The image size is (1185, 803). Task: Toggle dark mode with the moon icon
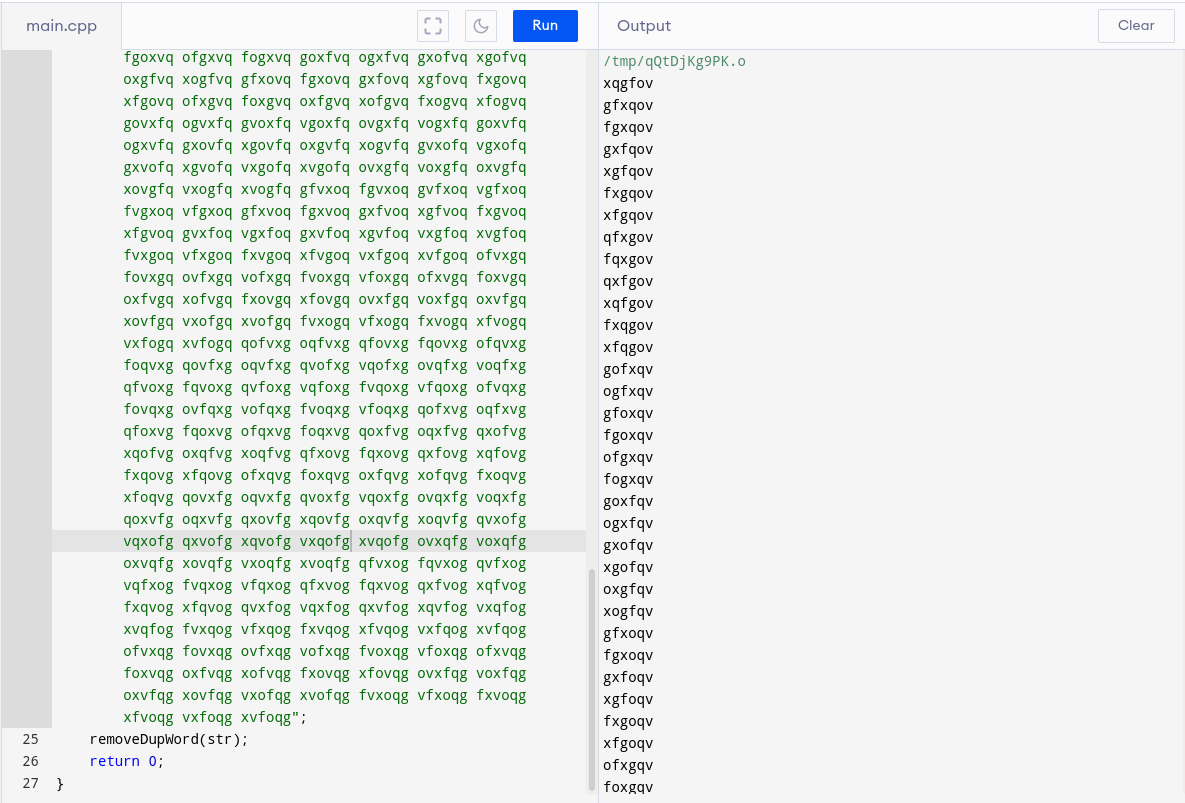click(x=481, y=26)
